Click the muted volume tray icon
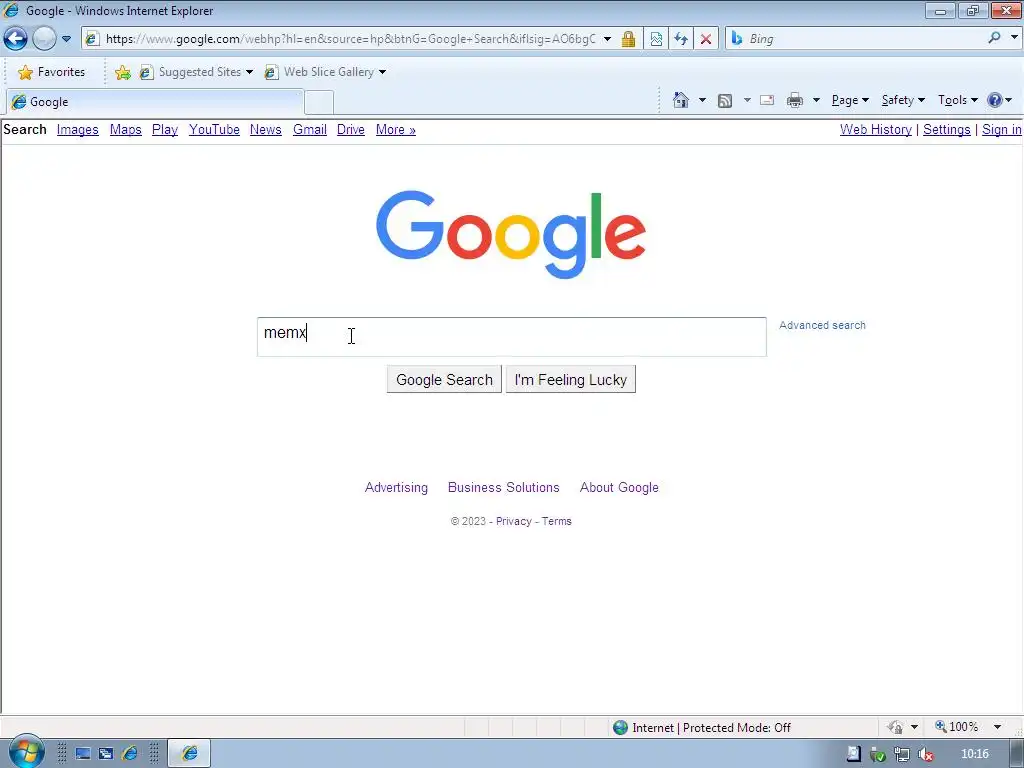1024x768 pixels. [x=925, y=754]
